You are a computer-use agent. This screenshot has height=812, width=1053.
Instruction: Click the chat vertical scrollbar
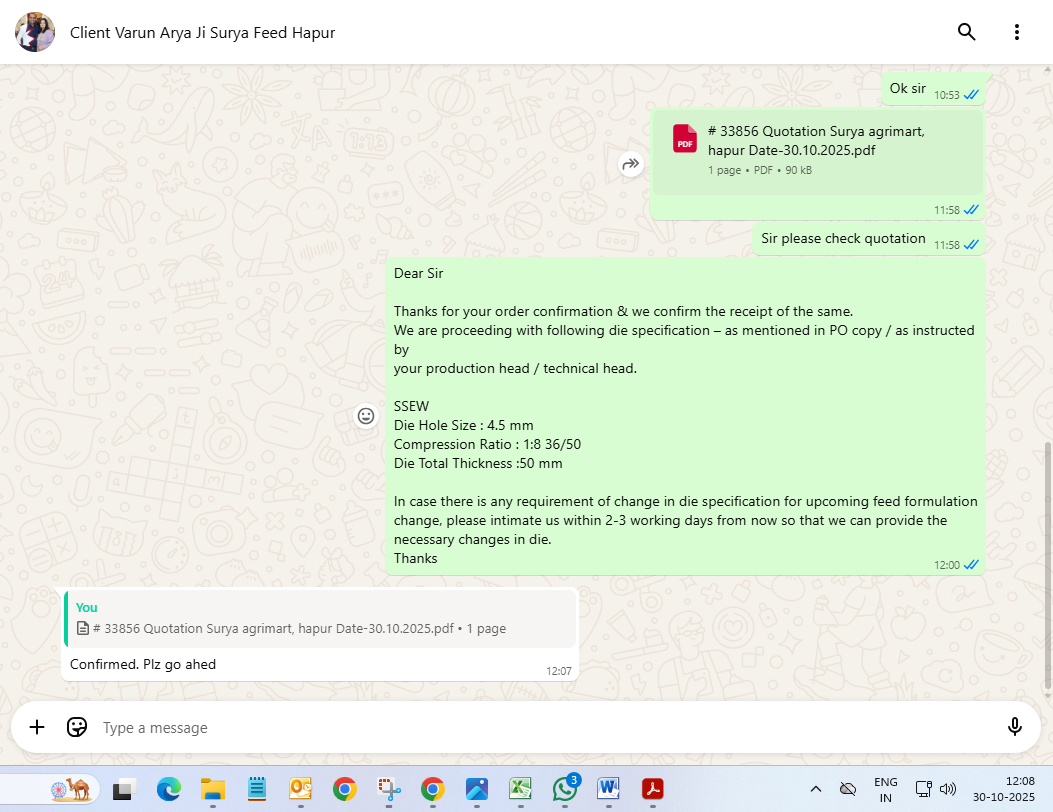coord(1047,560)
